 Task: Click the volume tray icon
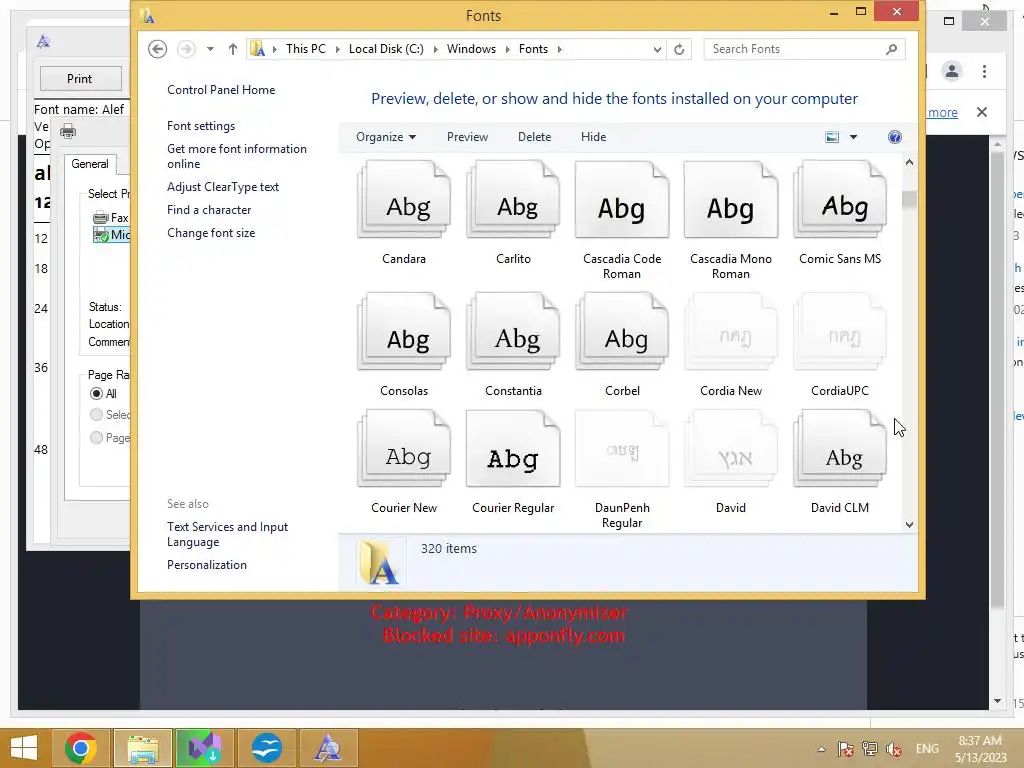(x=894, y=749)
